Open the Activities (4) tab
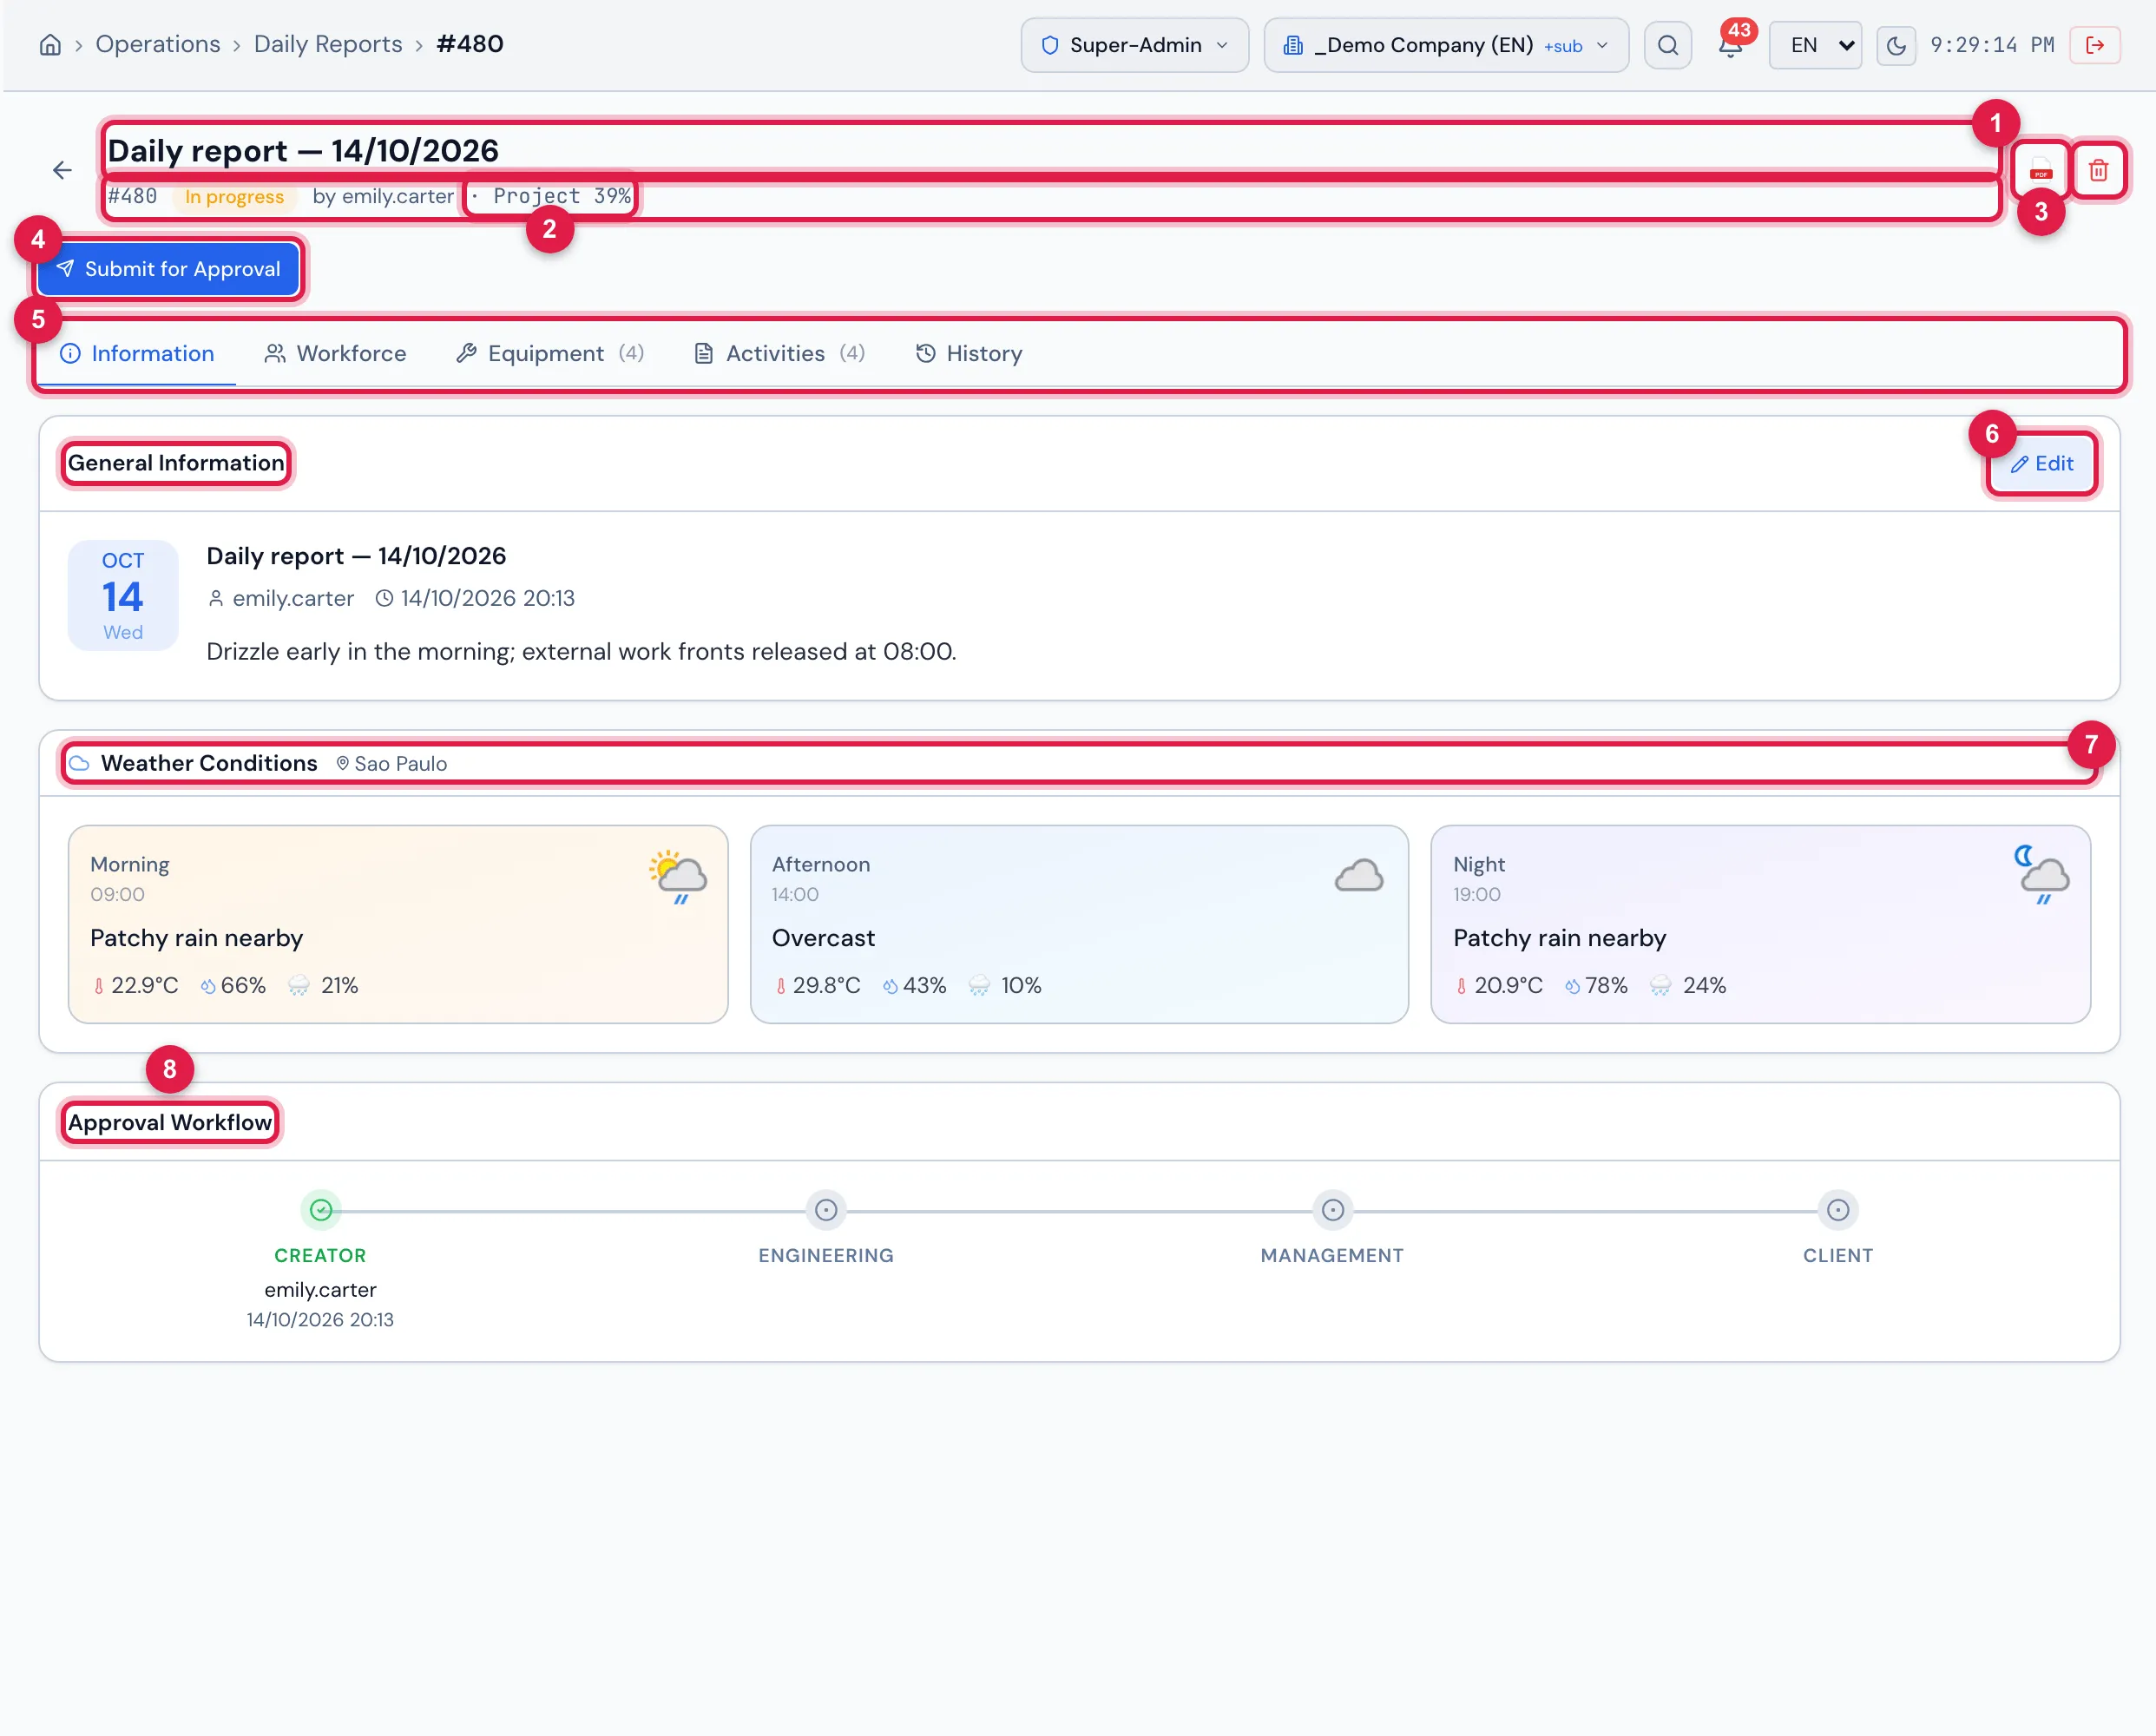 pyautogui.click(x=779, y=353)
